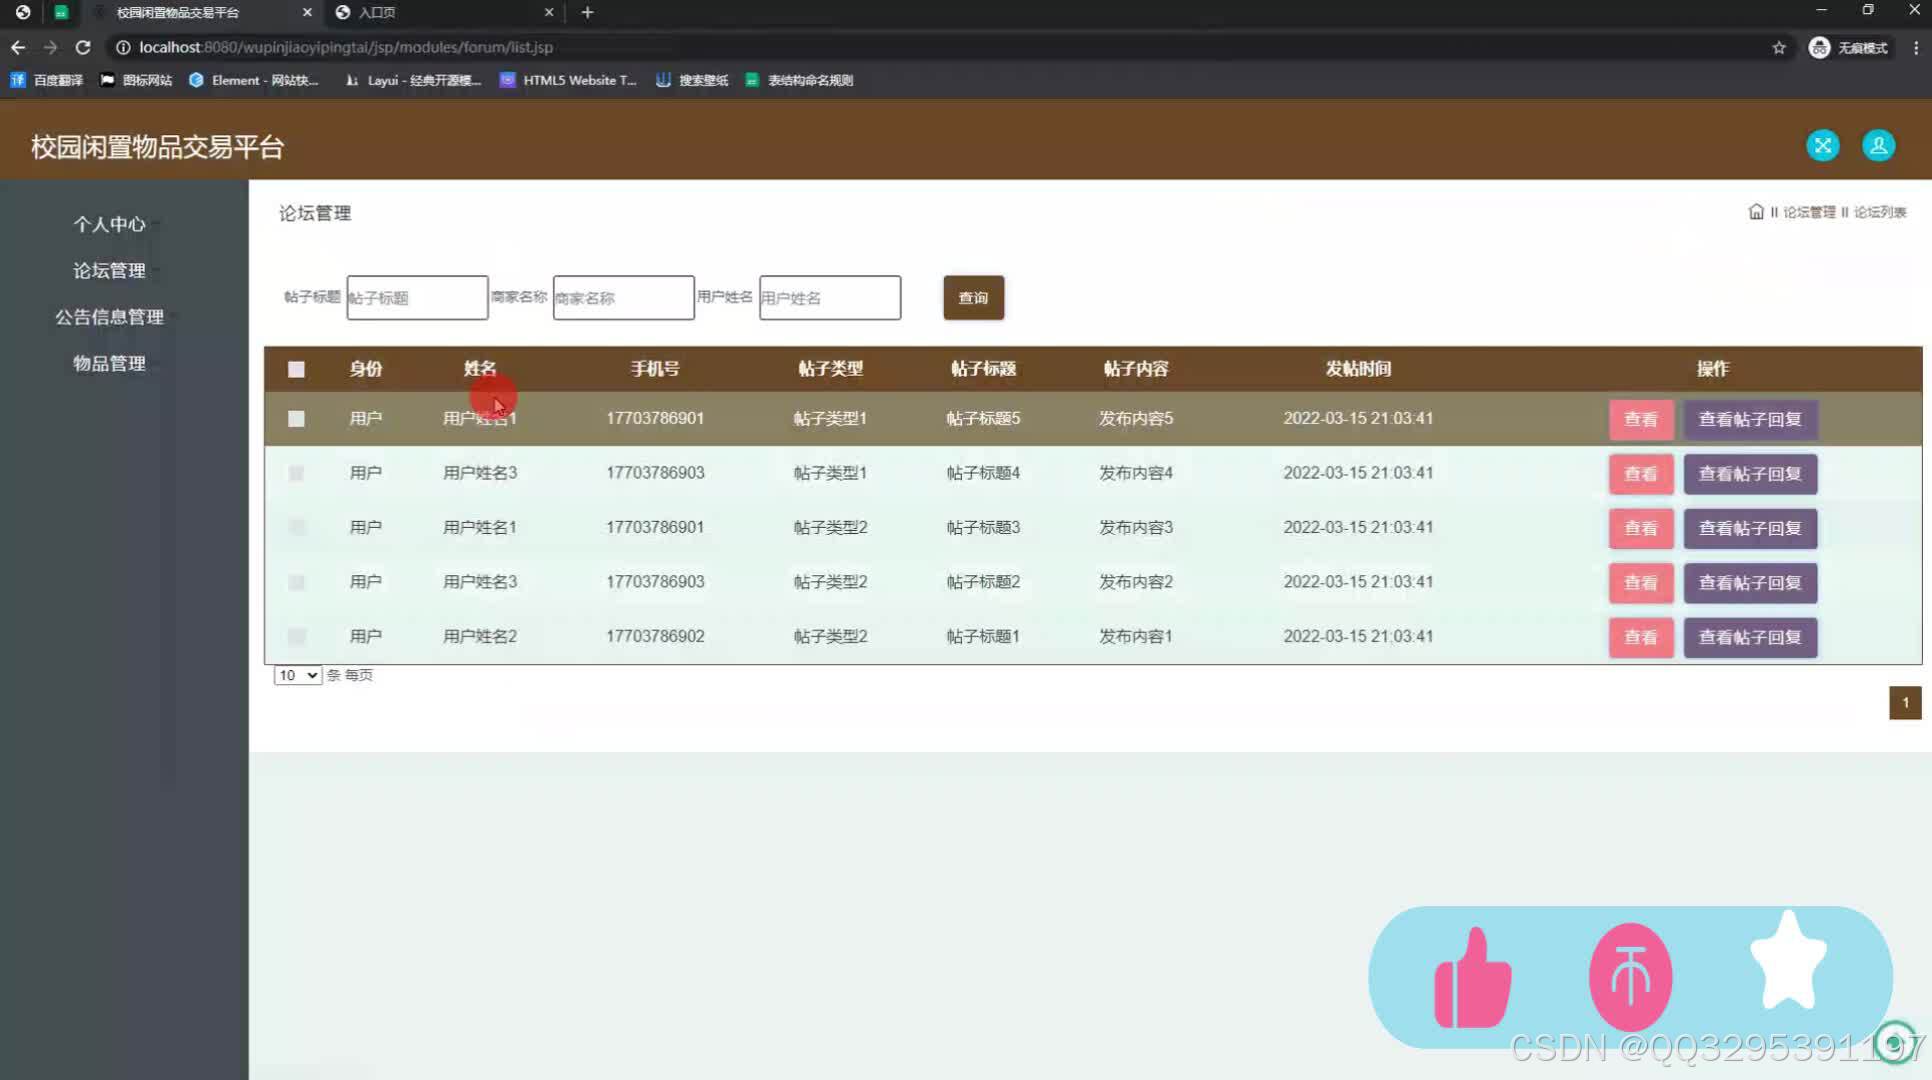This screenshot has height=1080, width=1932.
Task: Open the browser three-dot menu
Action: click(1915, 47)
